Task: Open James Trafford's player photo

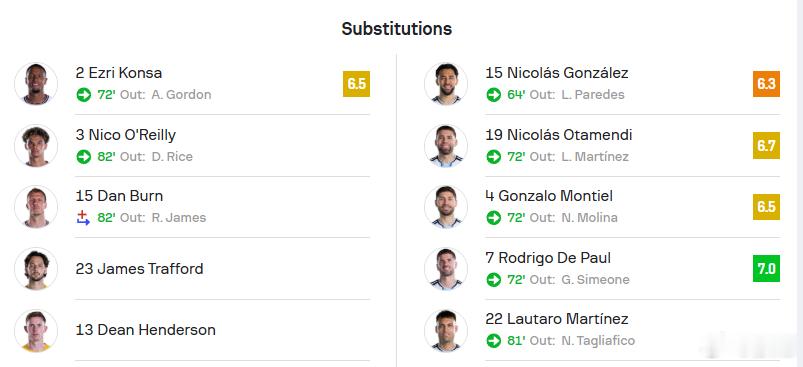Action: point(36,269)
